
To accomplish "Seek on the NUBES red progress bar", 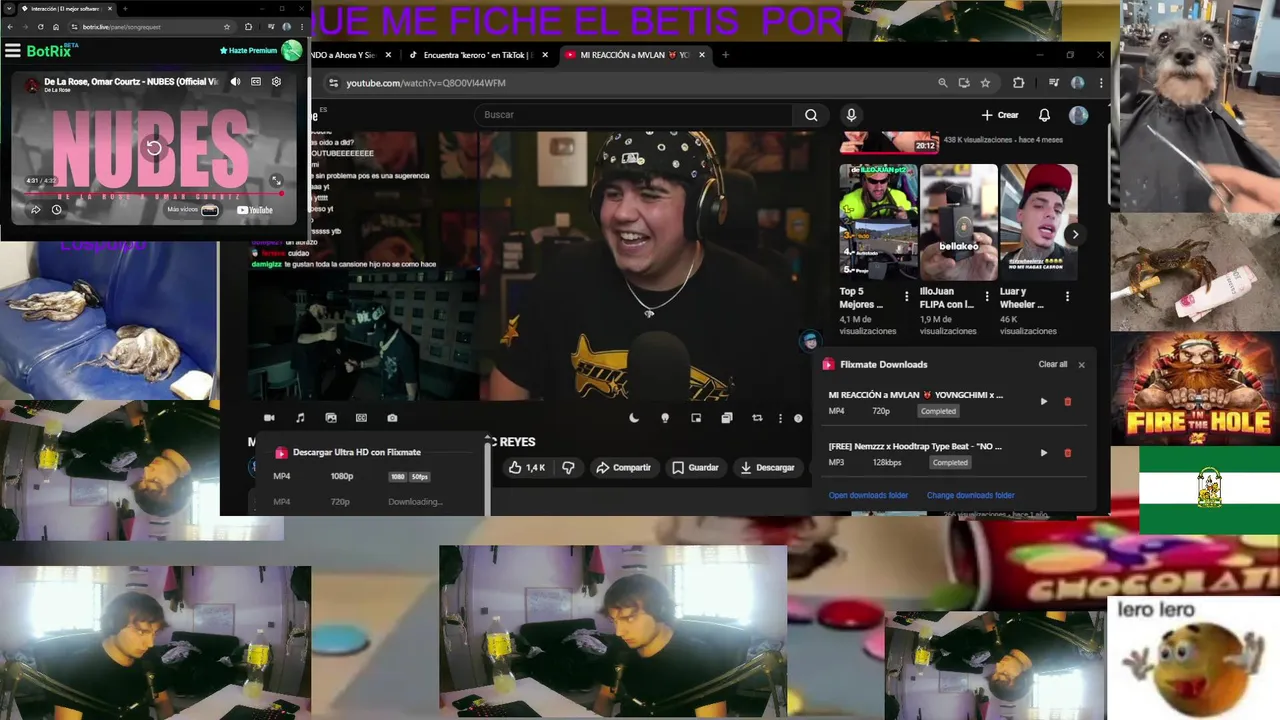I will click(x=154, y=193).
